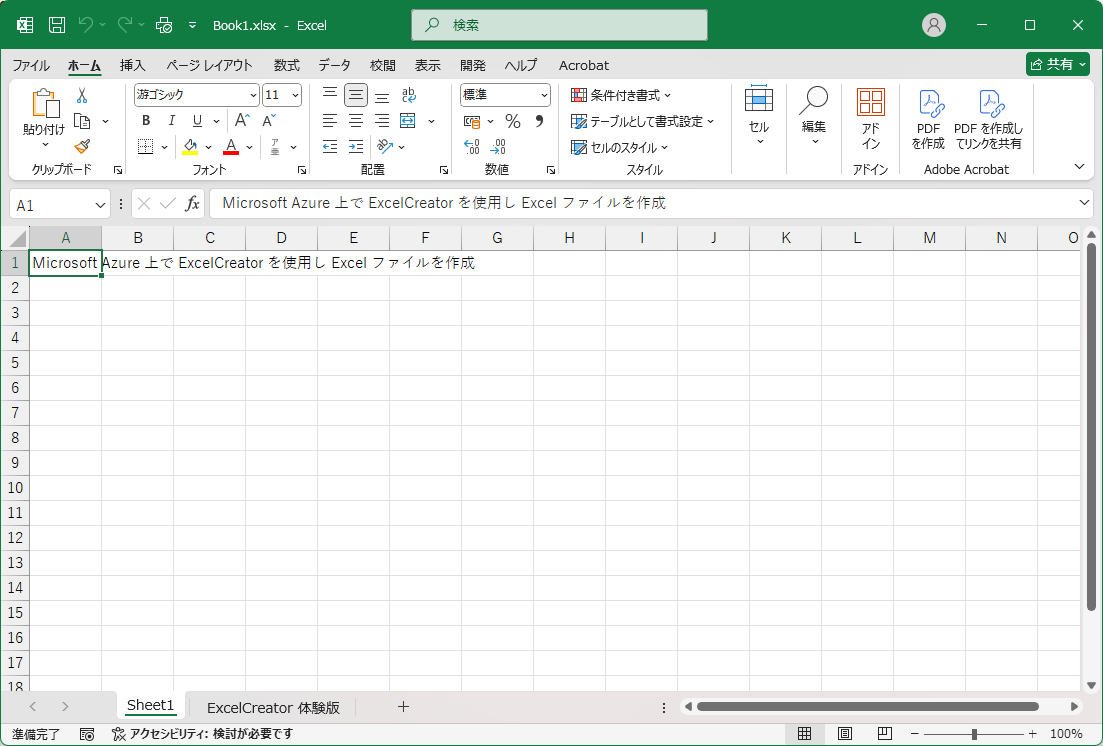Click the print preview quick access icon
This screenshot has width=1103, height=746.
(x=164, y=25)
